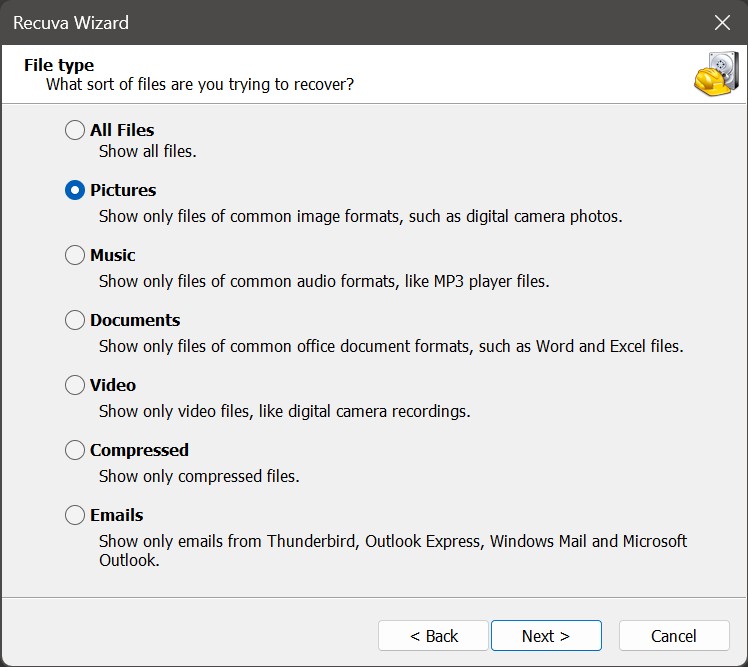Pick the Music file type option

pos(75,255)
